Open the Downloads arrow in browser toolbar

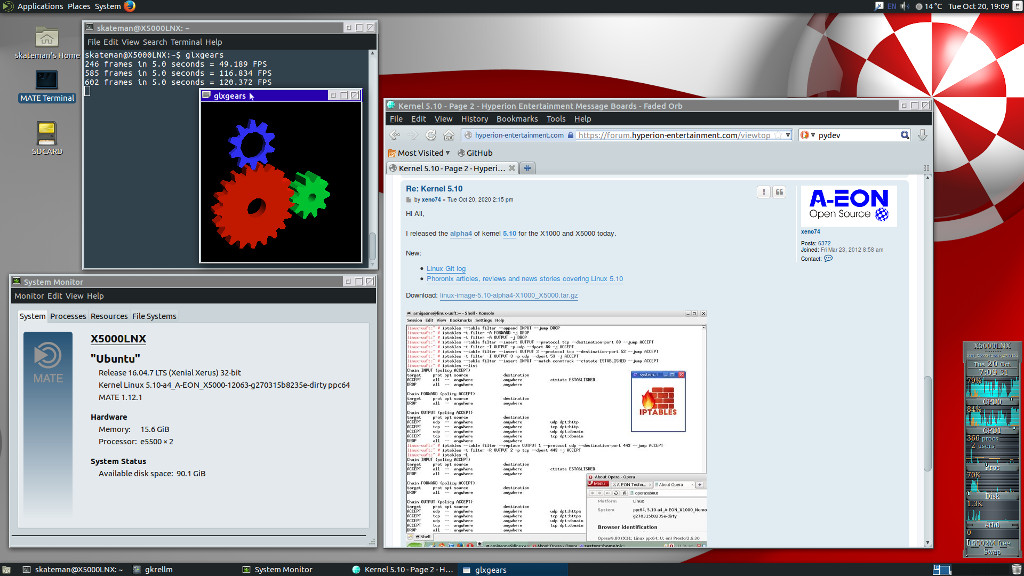(922, 135)
